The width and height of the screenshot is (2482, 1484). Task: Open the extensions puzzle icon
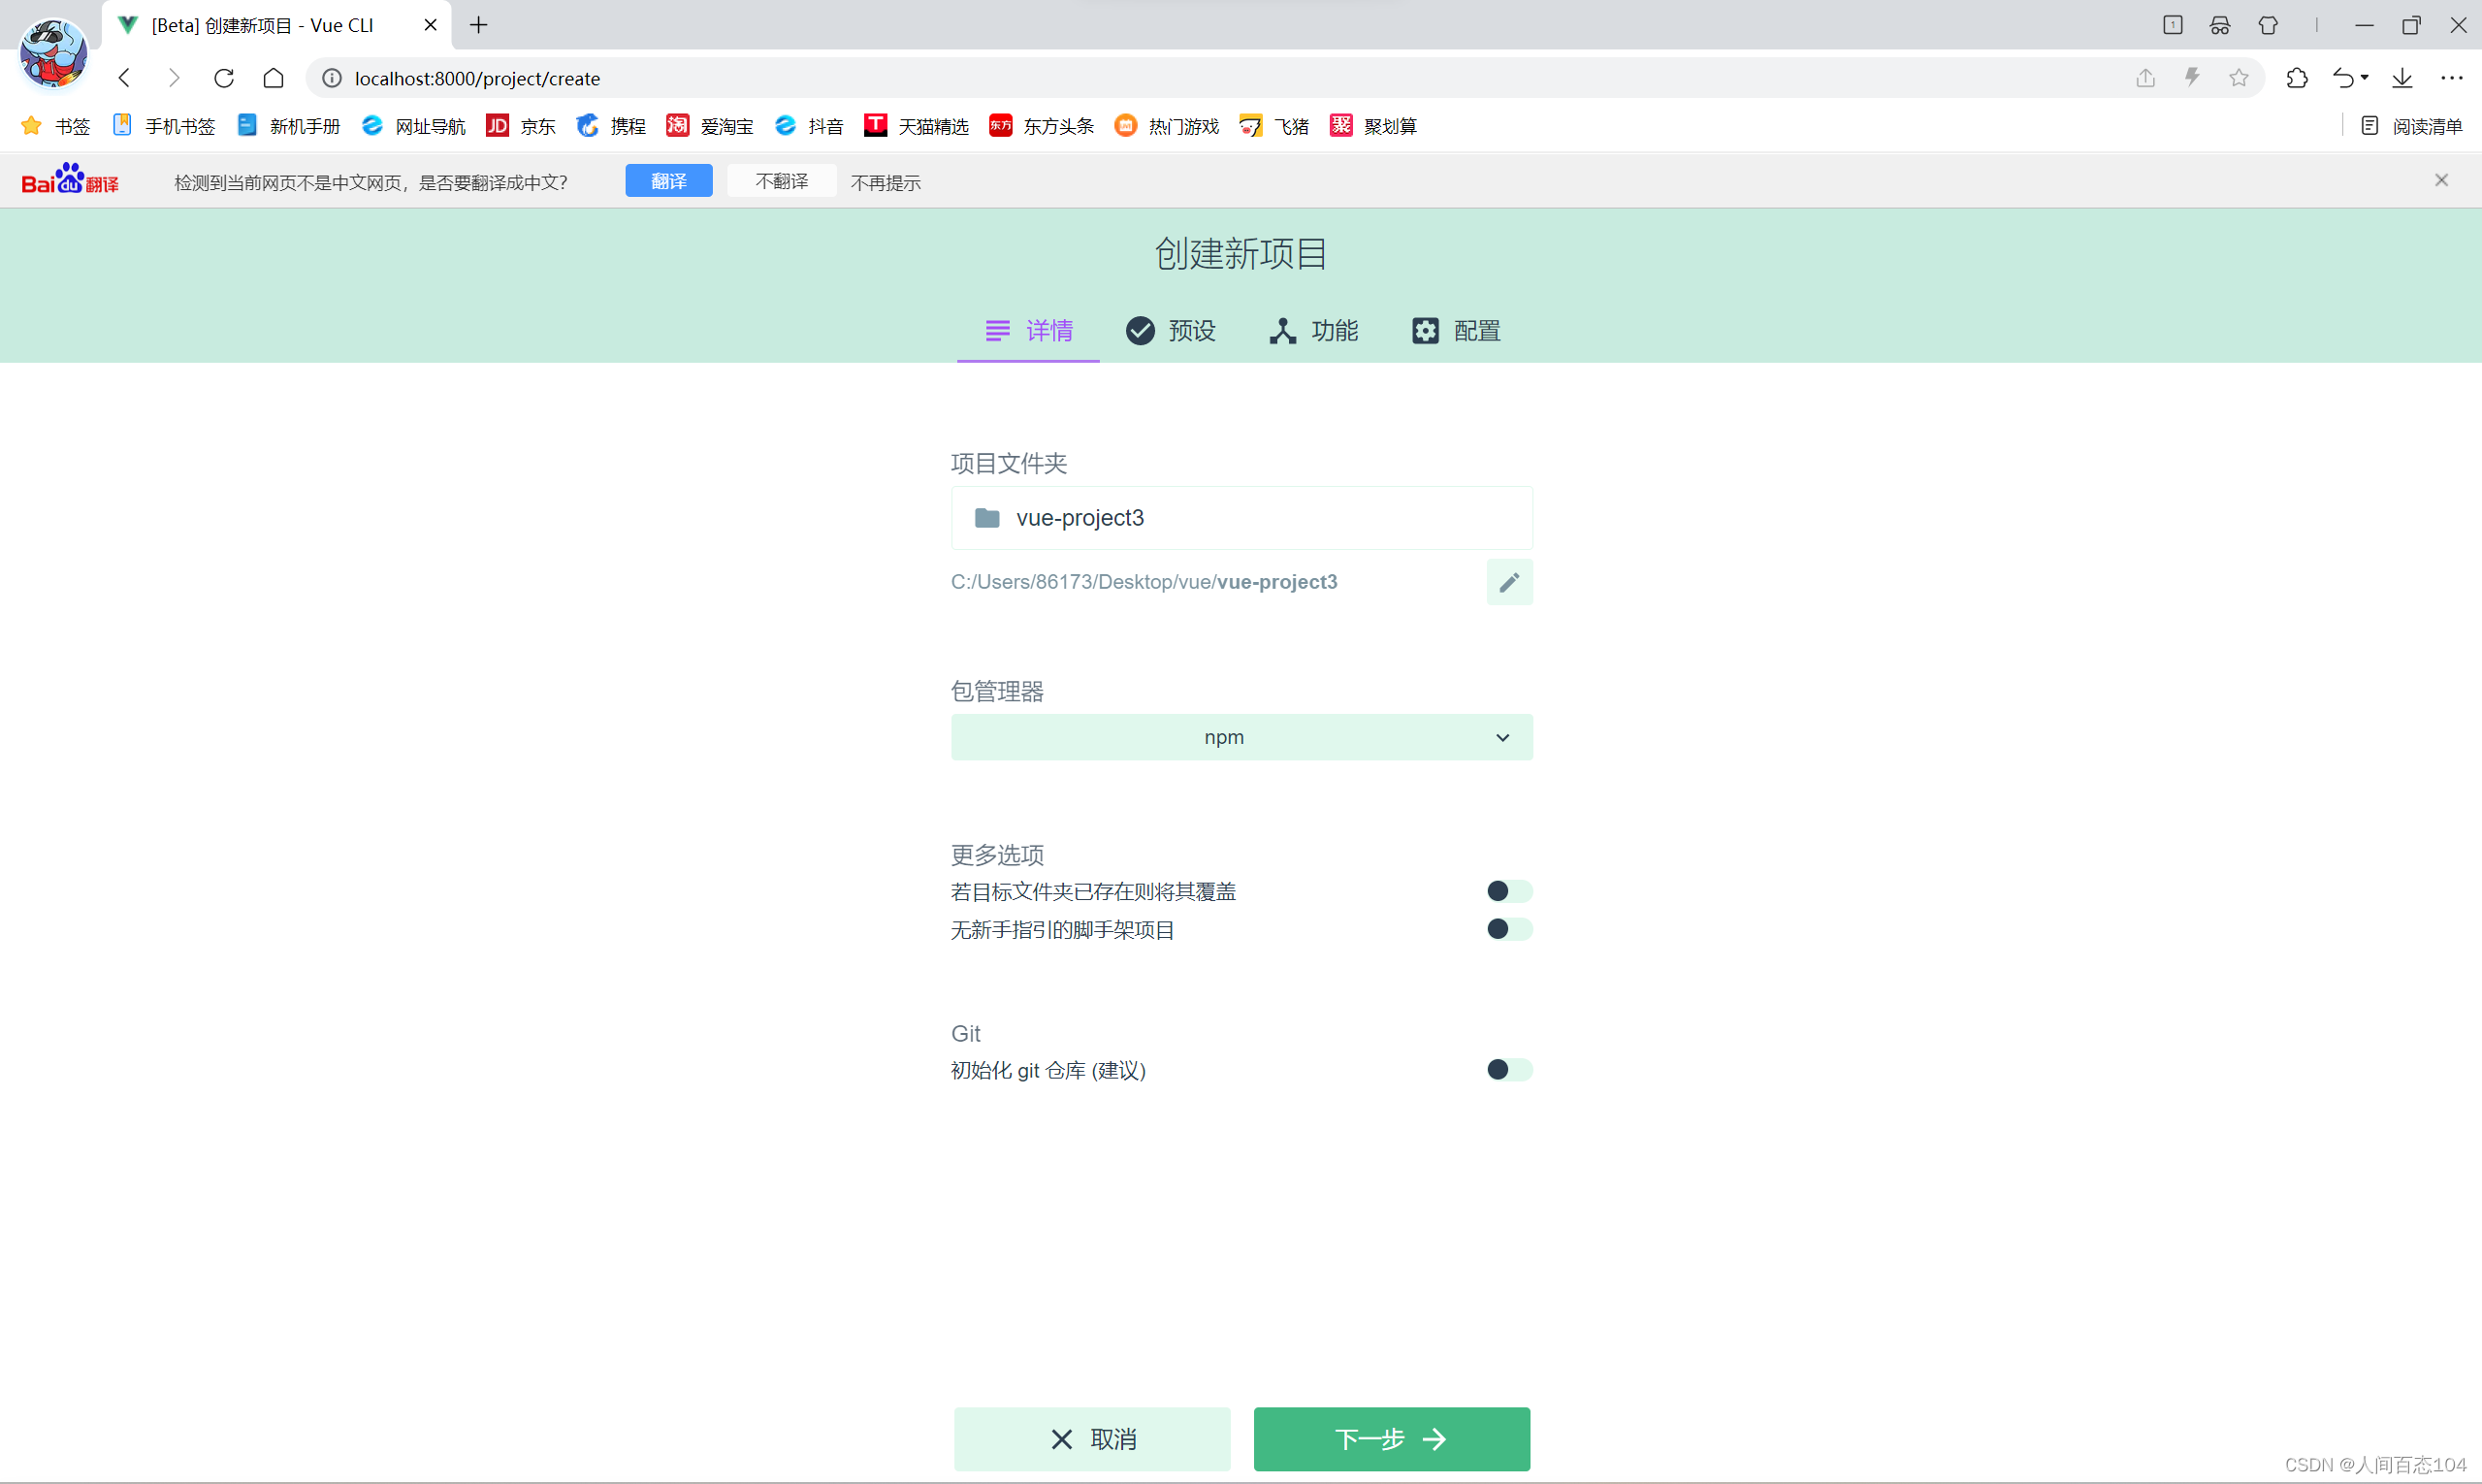click(x=2296, y=78)
